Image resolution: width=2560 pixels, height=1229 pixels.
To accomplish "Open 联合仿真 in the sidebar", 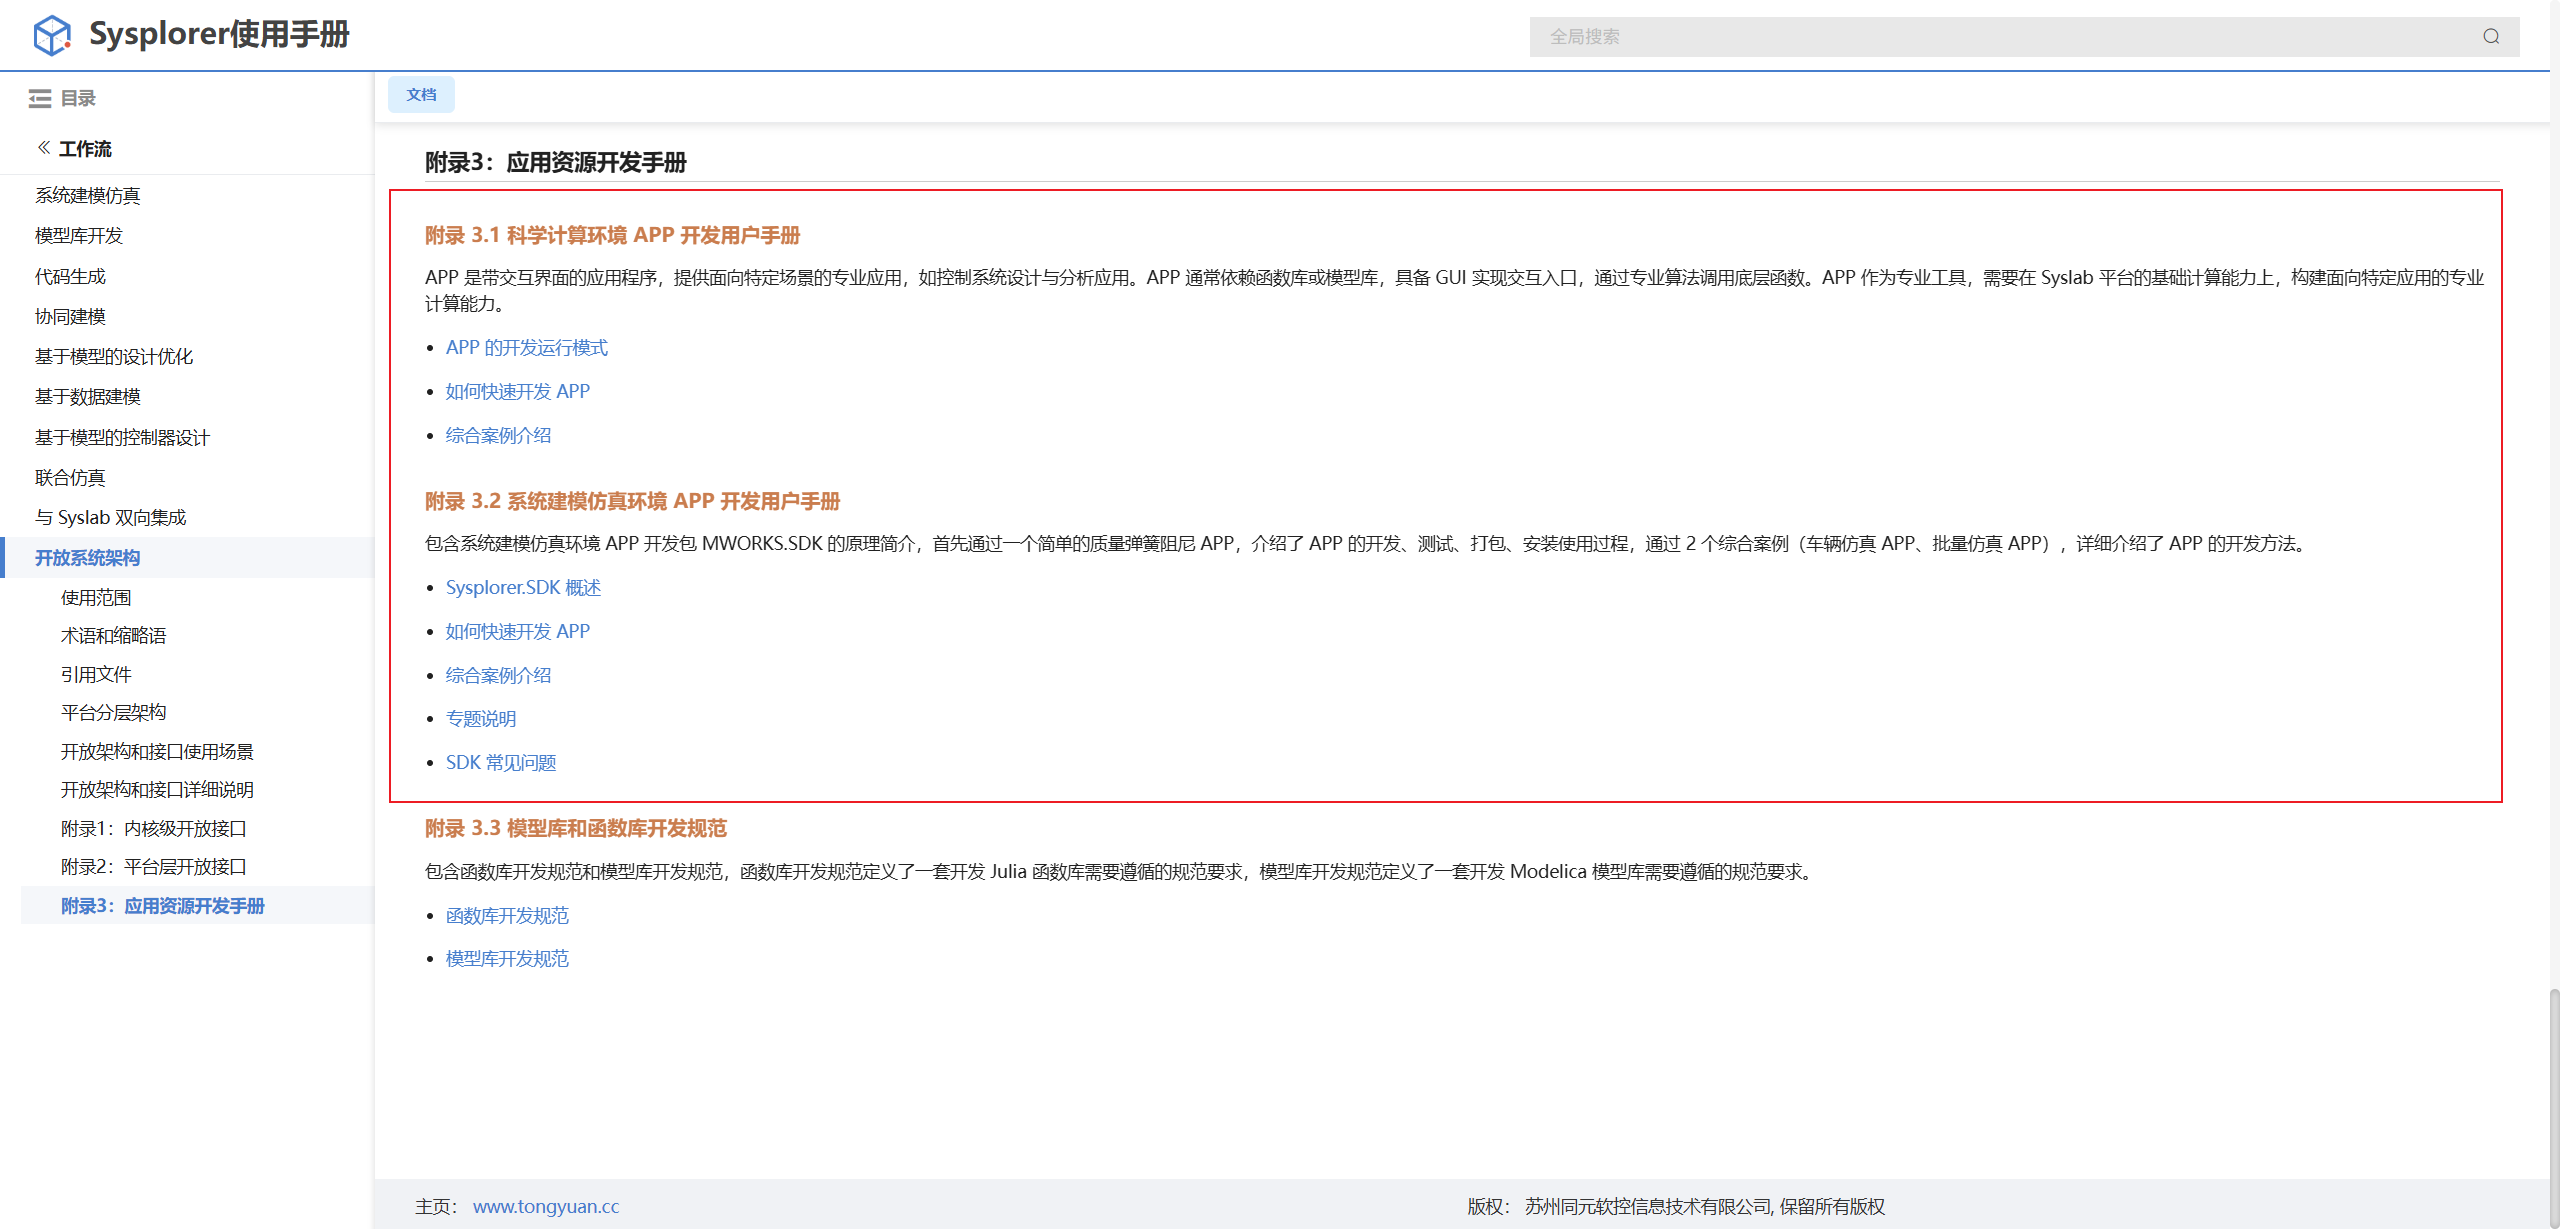I will [x=70, y=478].
